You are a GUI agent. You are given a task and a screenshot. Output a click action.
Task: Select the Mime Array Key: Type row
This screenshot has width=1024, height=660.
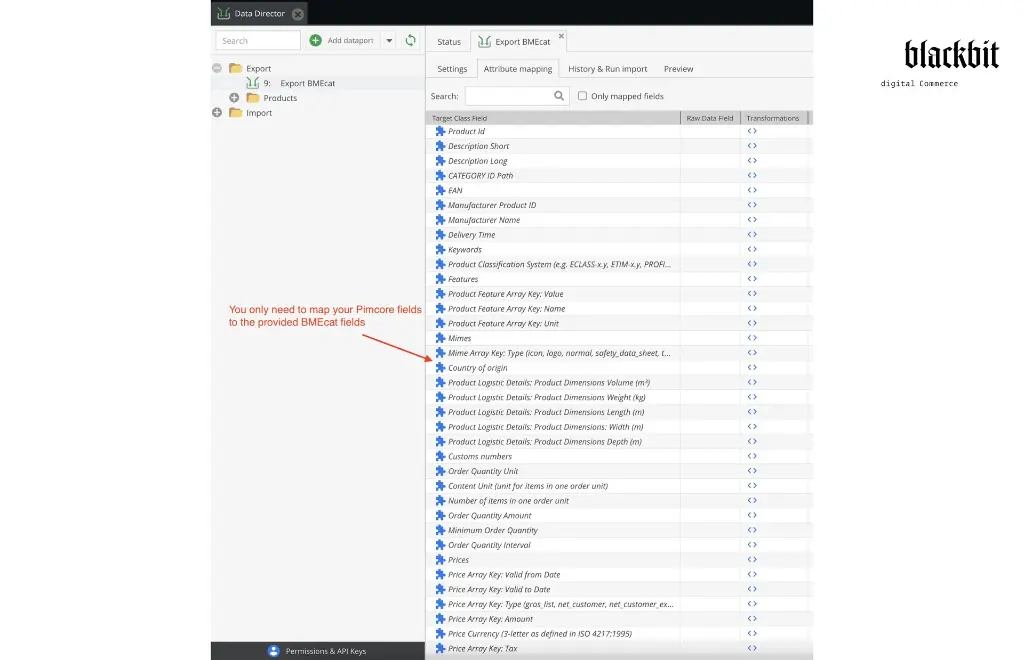click(618, 353)
